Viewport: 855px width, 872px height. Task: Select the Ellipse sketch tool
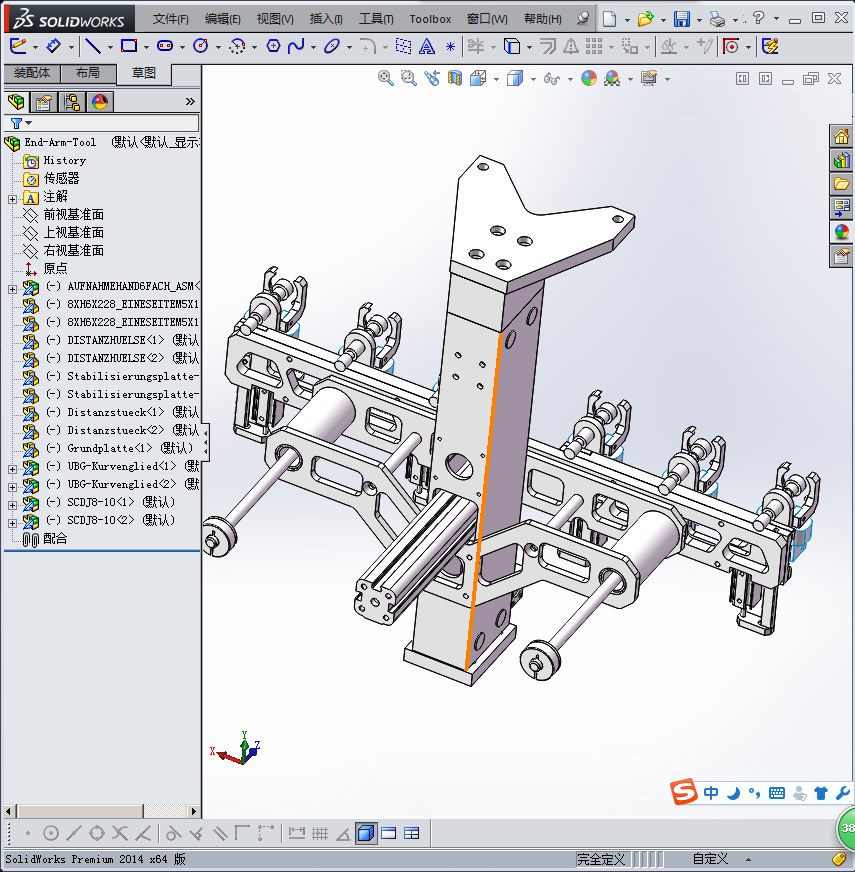pyautogui.click(x=332, y=46)
